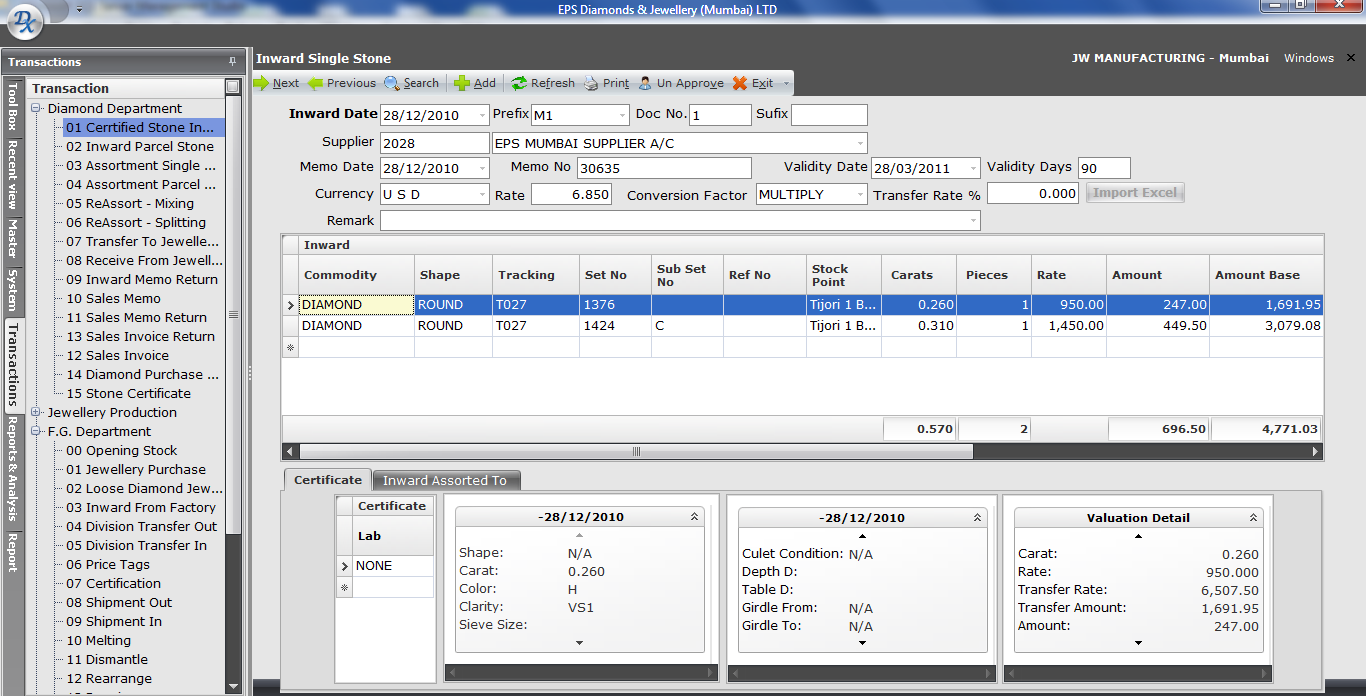Open the Tool Box side tab
Viewport: 1366px width, 696px height.
[x=13, y=106]
